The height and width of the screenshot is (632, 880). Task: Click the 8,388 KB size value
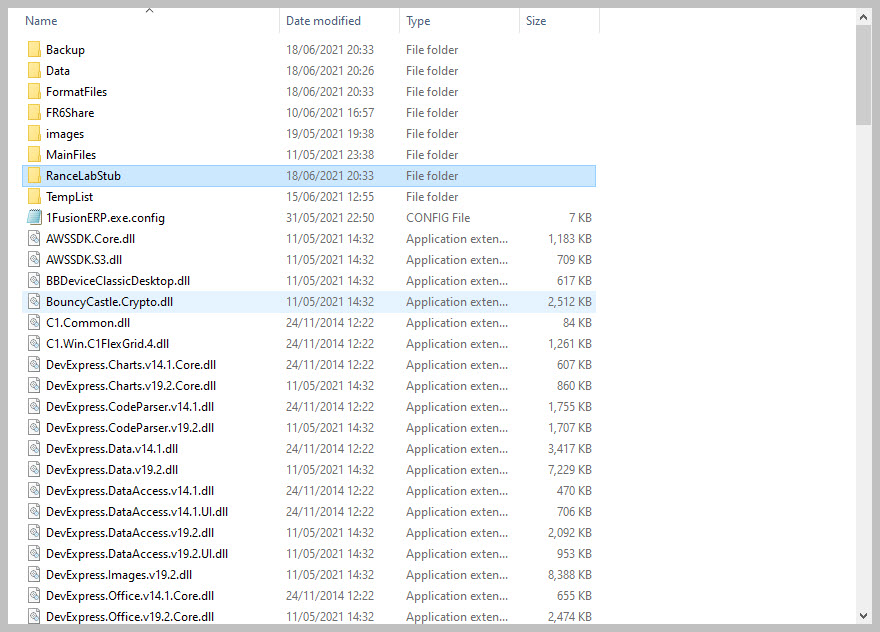pyautogui.click(x=570, y=575)
